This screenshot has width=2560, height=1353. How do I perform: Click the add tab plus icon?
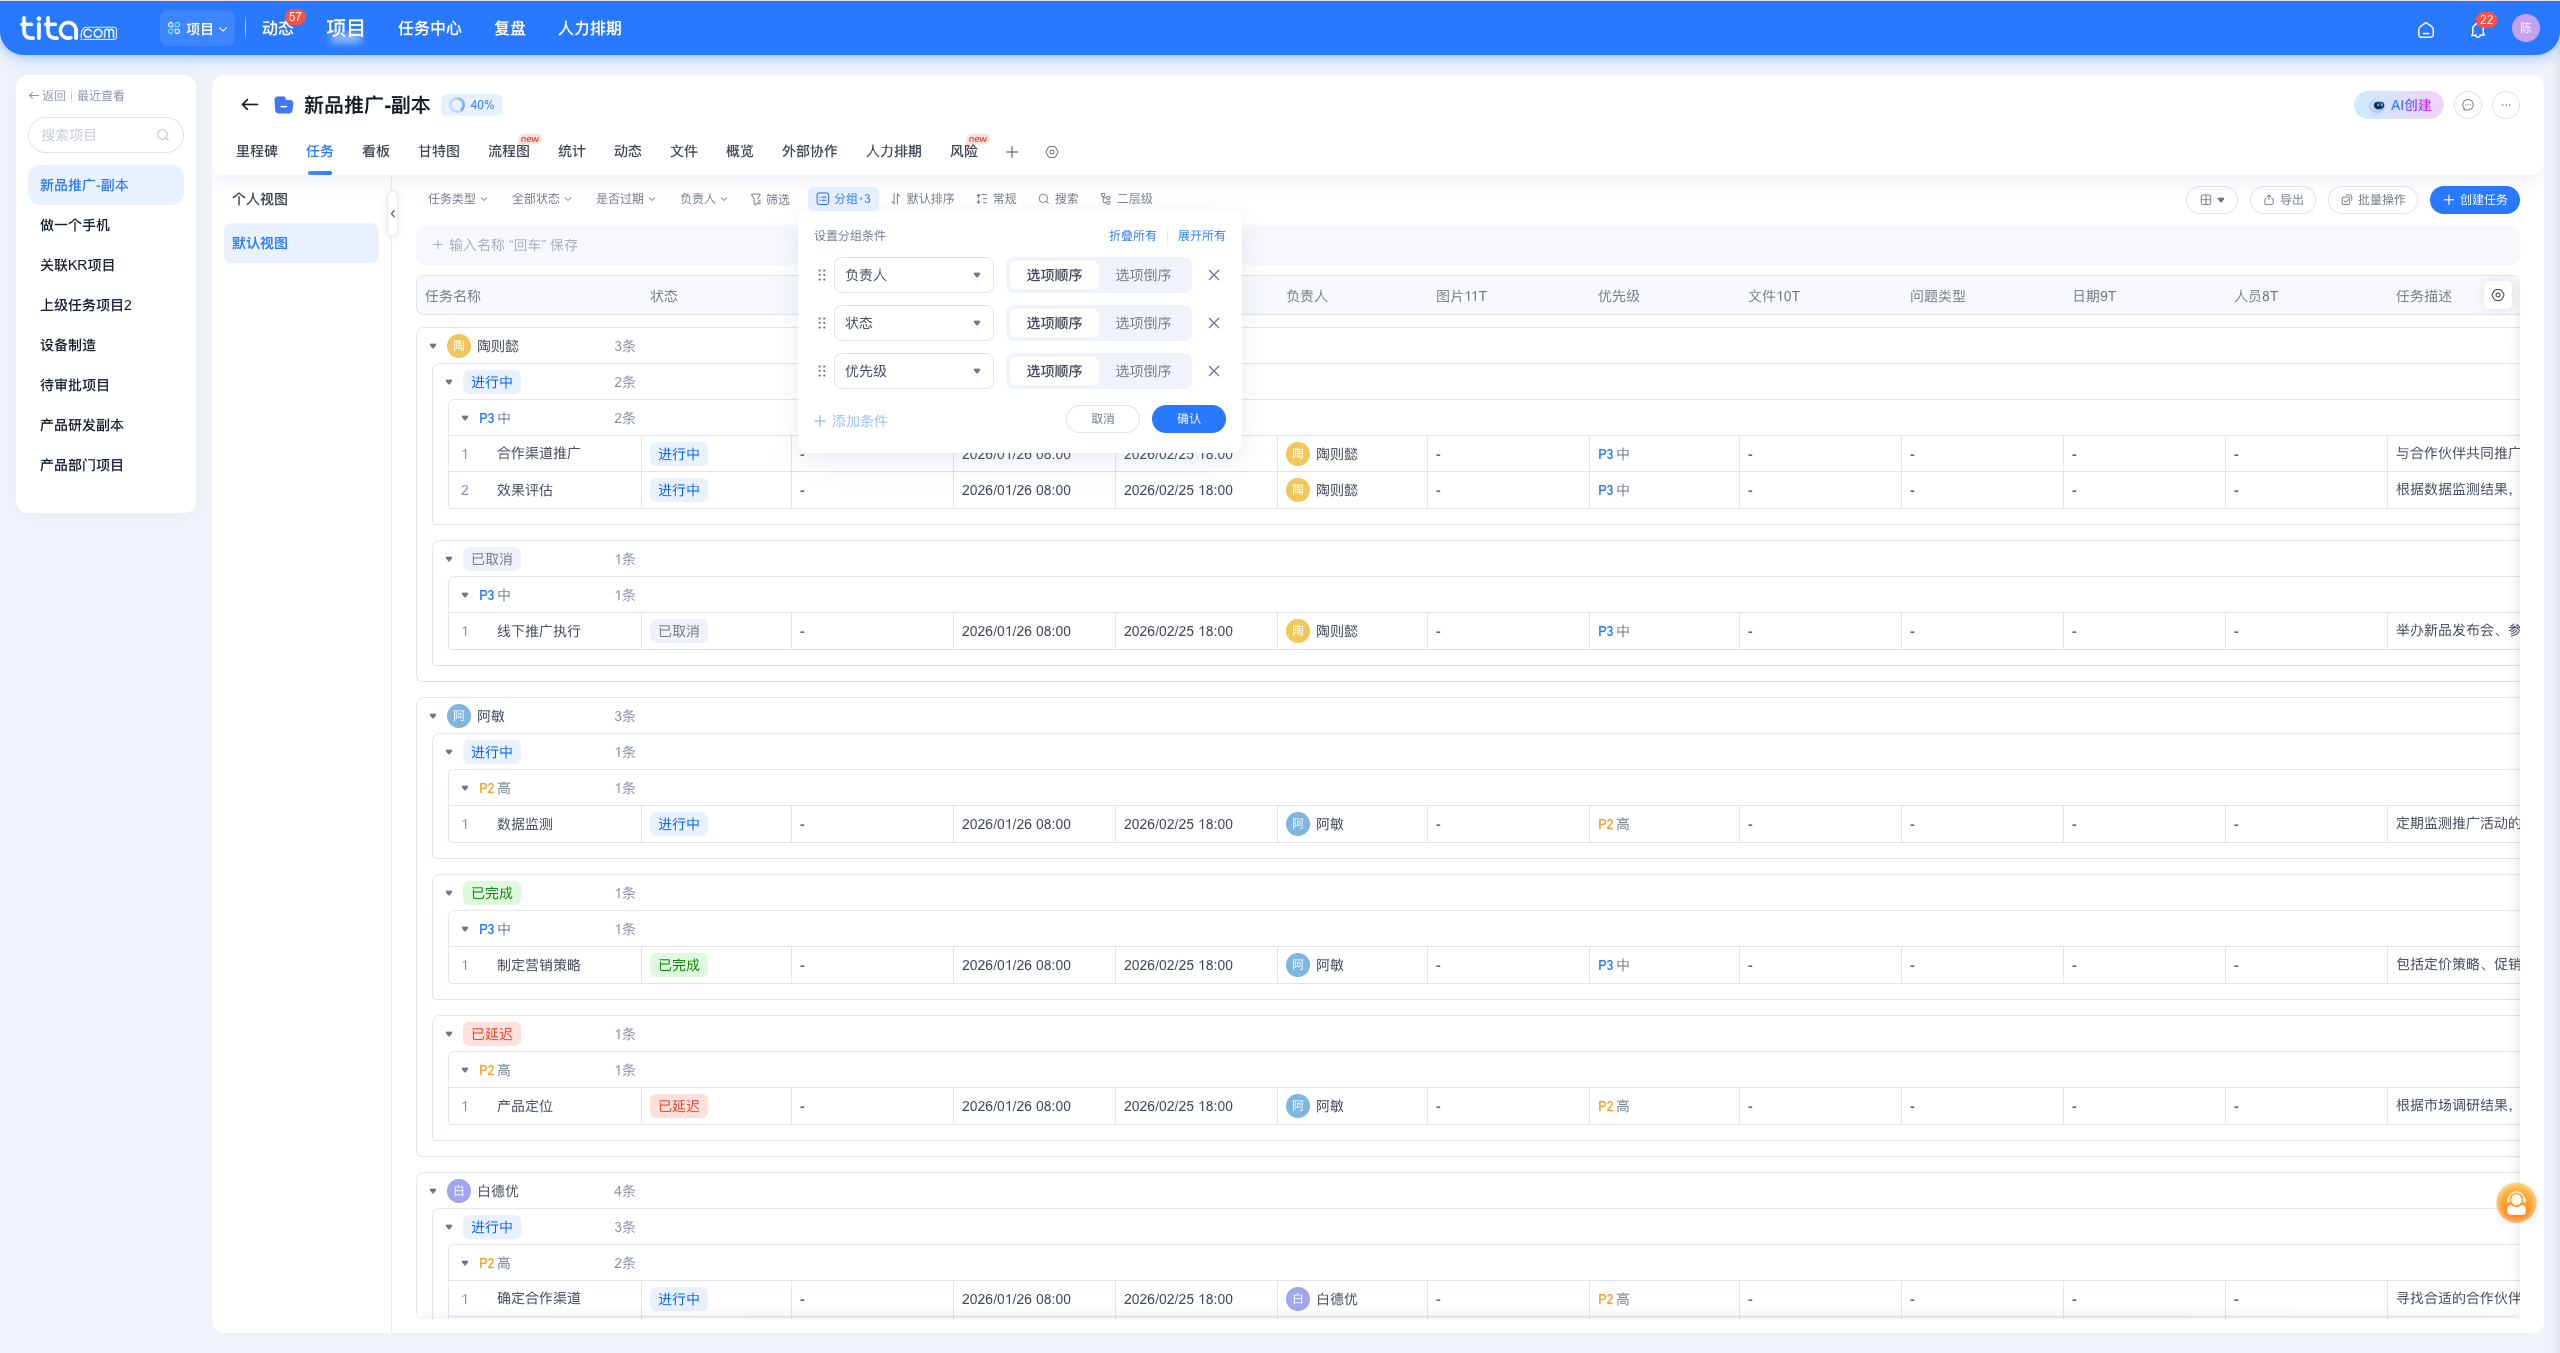click(x=1011, y=152)
